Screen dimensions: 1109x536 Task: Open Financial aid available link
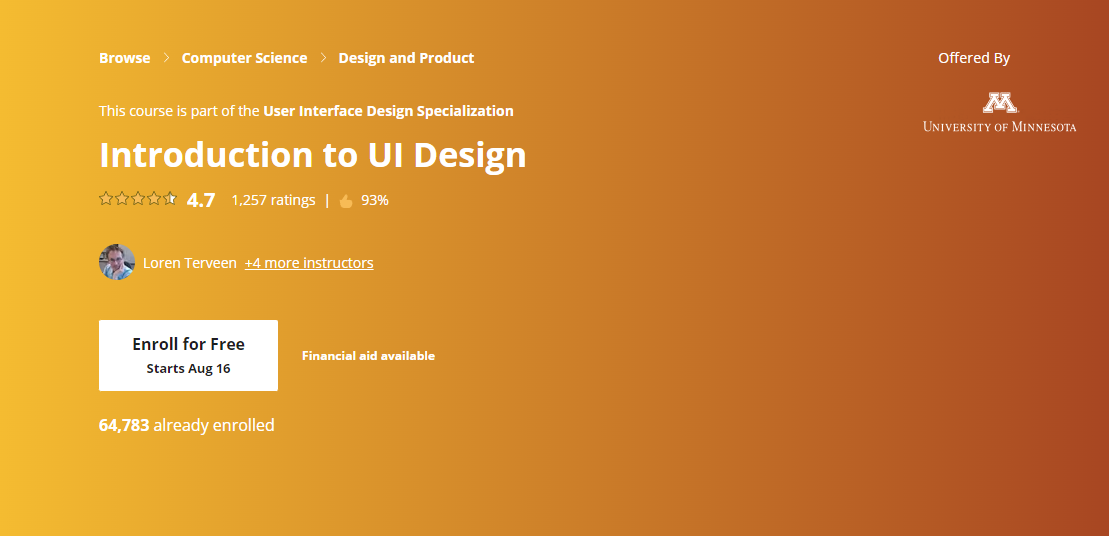pos(368,356)
